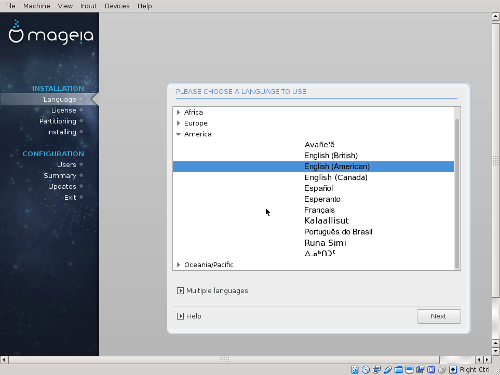Expand the Oceania/Pacific language group
The width and height of the screenshot is (500, 375).
[179, 265]
